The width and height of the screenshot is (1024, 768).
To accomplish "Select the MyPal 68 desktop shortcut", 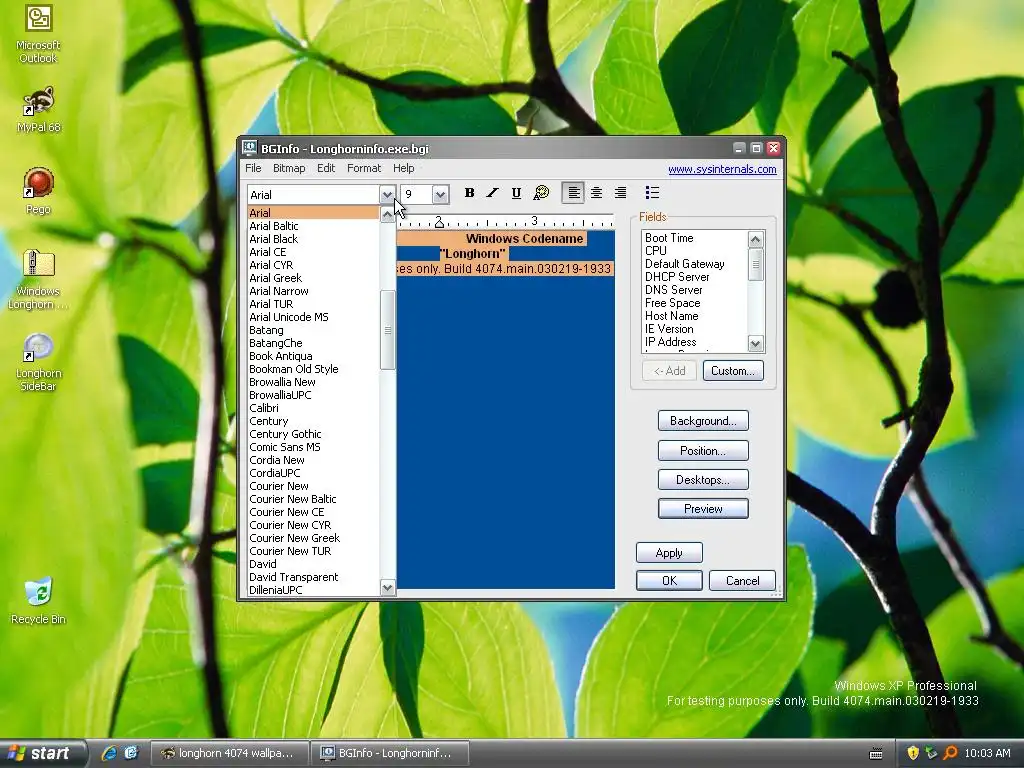I will point(38,109).
